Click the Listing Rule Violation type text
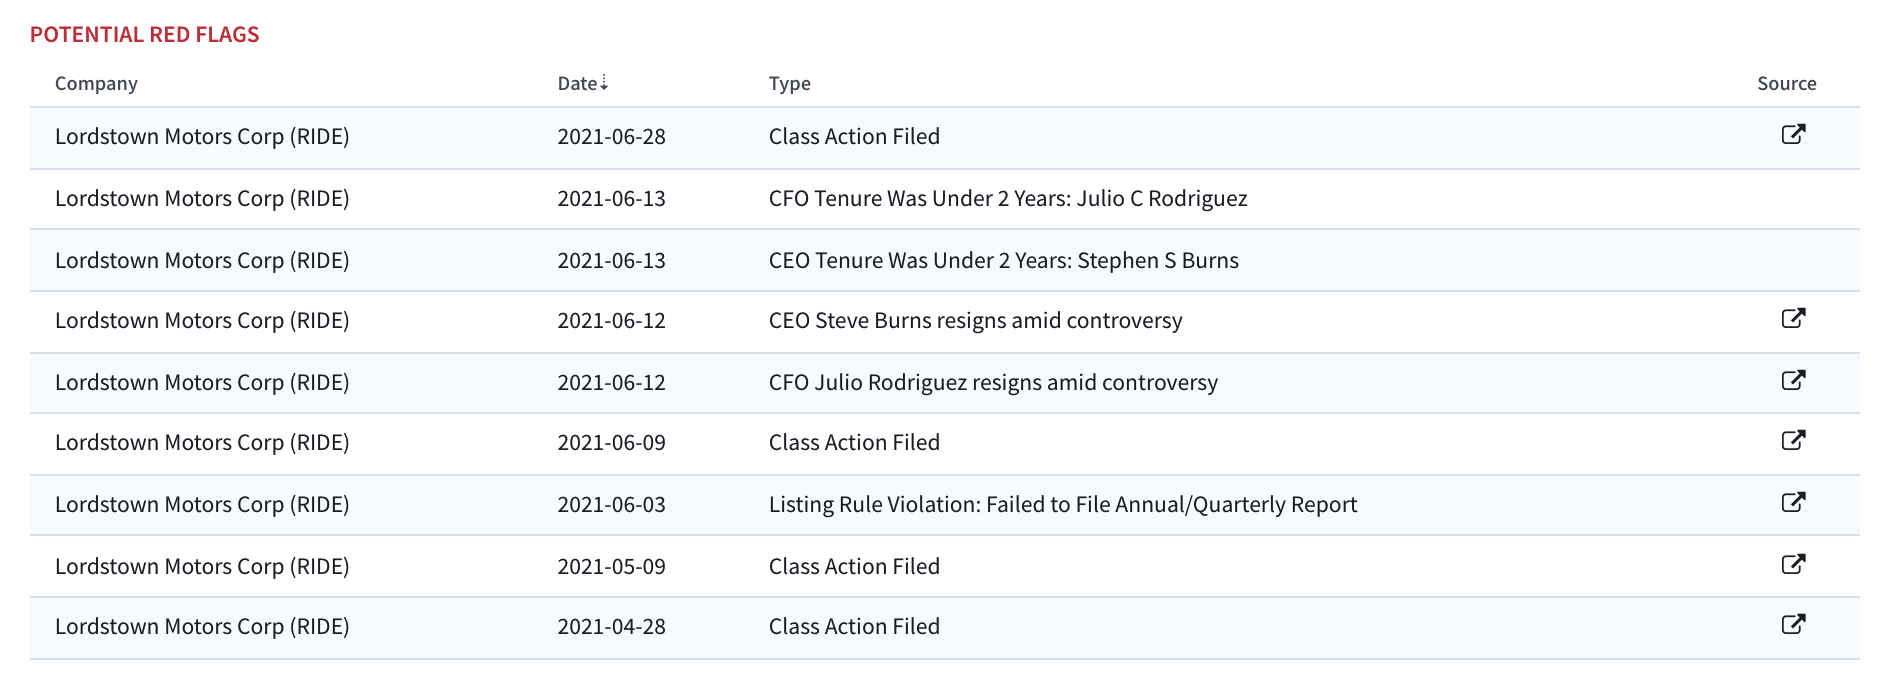 coord(1063,505)
